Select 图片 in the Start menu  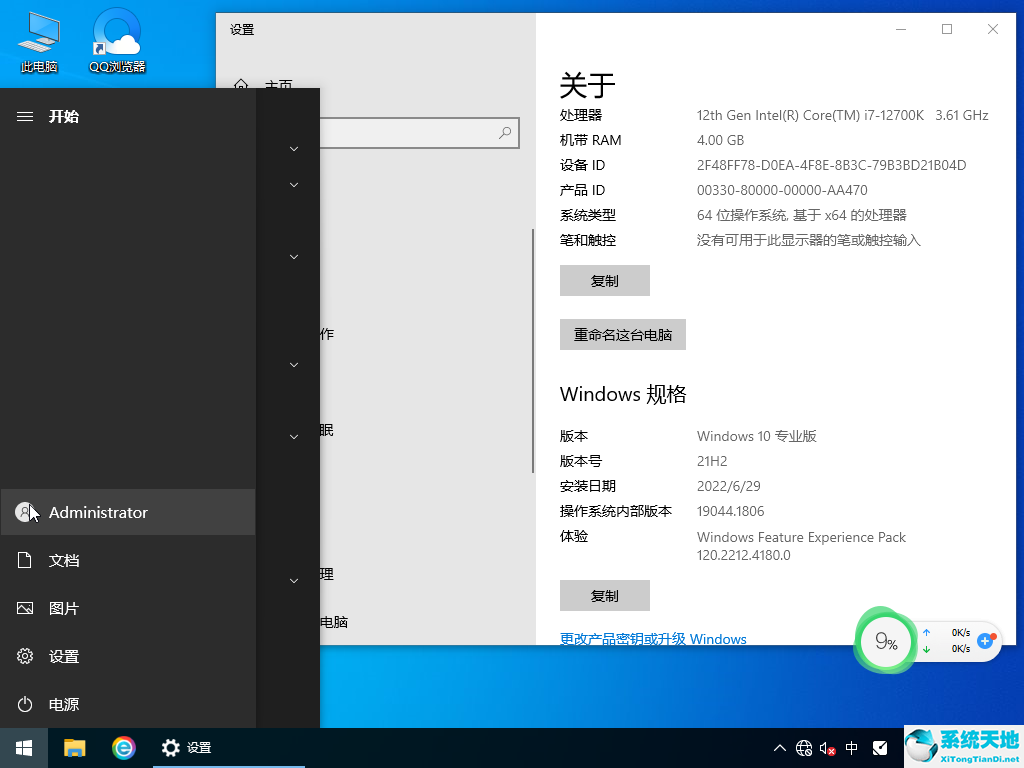coord(63,609)
